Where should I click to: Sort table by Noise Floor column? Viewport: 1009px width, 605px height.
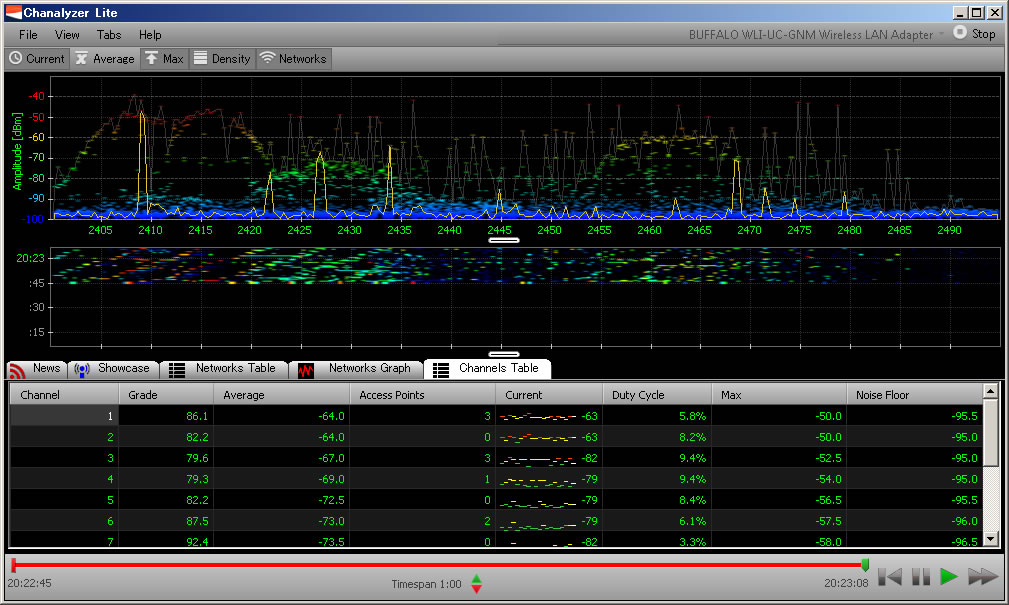914,395
